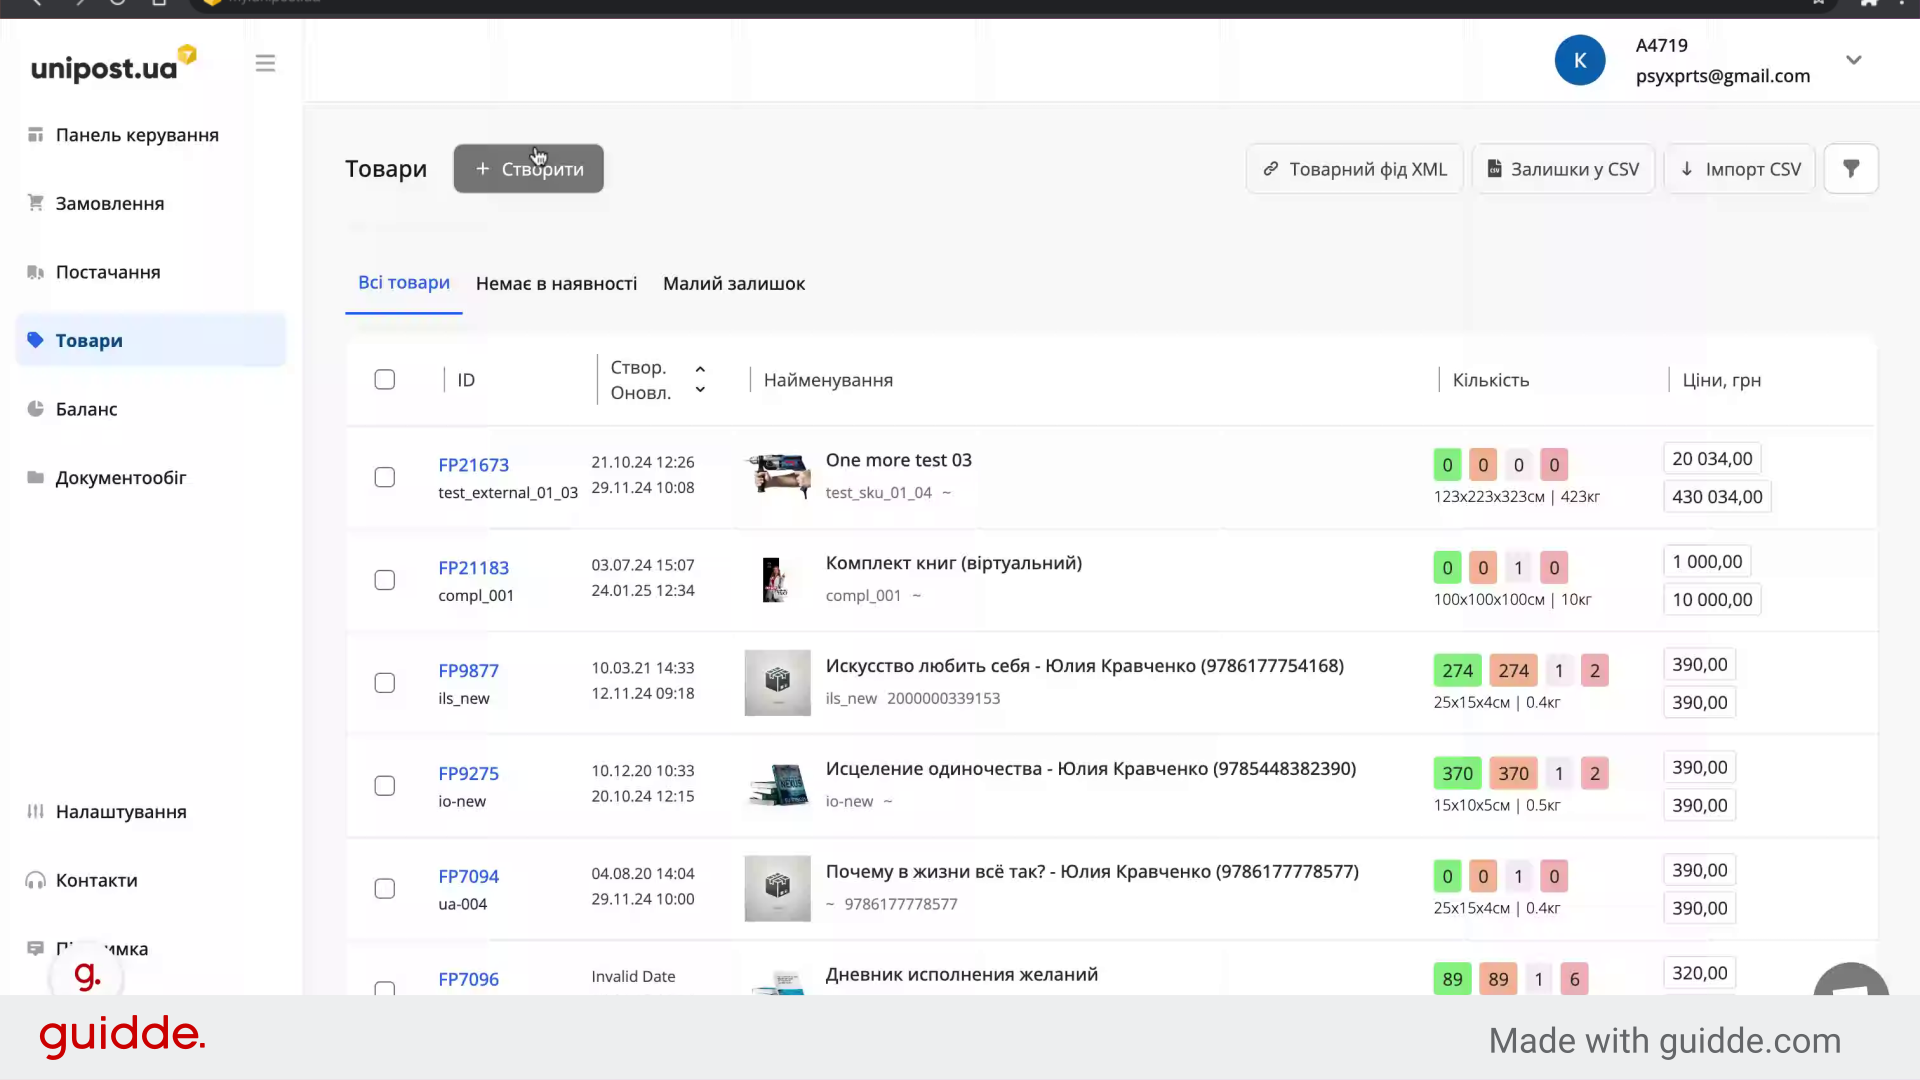
Task: Click product name Комплект книг (віртуальний)
Action: [x=954, y=563]
